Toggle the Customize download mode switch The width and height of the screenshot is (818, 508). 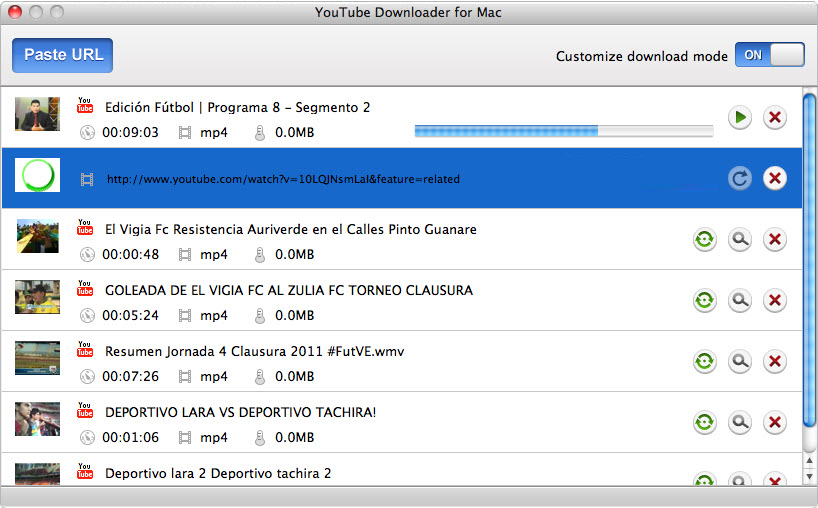click(x=769, y=55)
